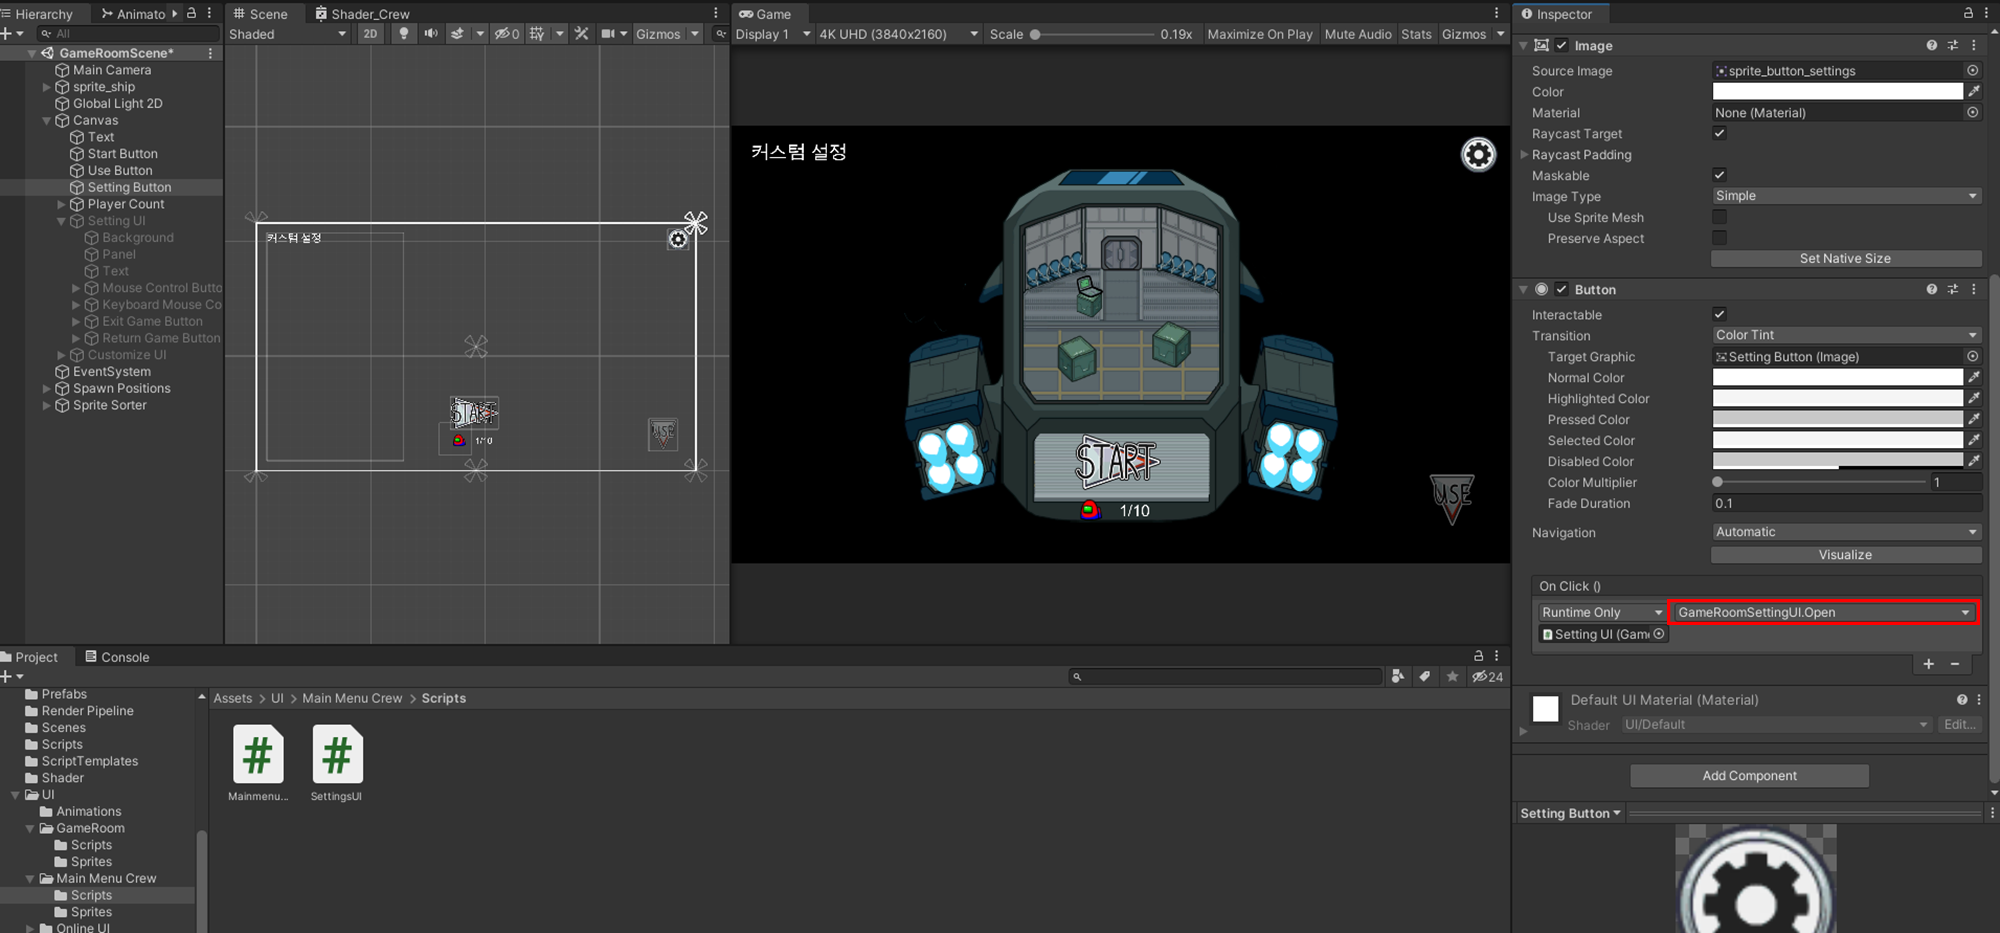Image resolution: width=2000 pixels, height=933 pixels.
Task: Disable the Button component checkbox
Action: tap(1562, 290)
